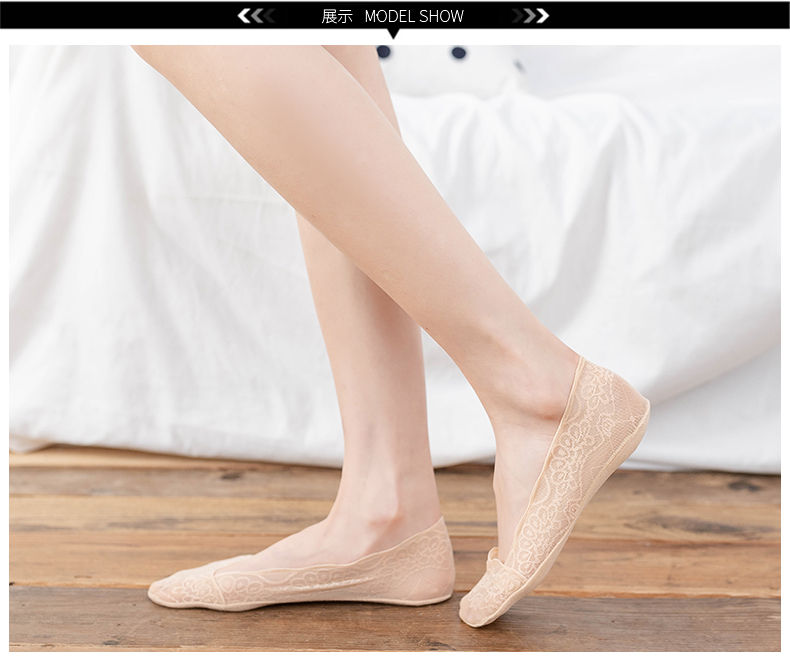Click the left double-chevron arrows in banner
The image size is (790, 661).
tap(256, 16)
